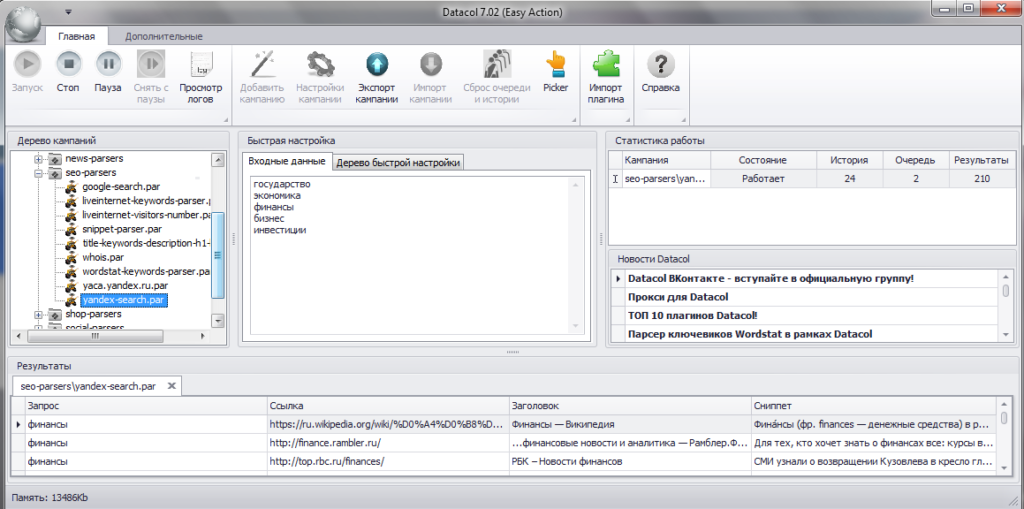This screenshot has width=1024, height=509.
Task: Switch to the Главная ribbon tab
Action: [x=76, y=37]
